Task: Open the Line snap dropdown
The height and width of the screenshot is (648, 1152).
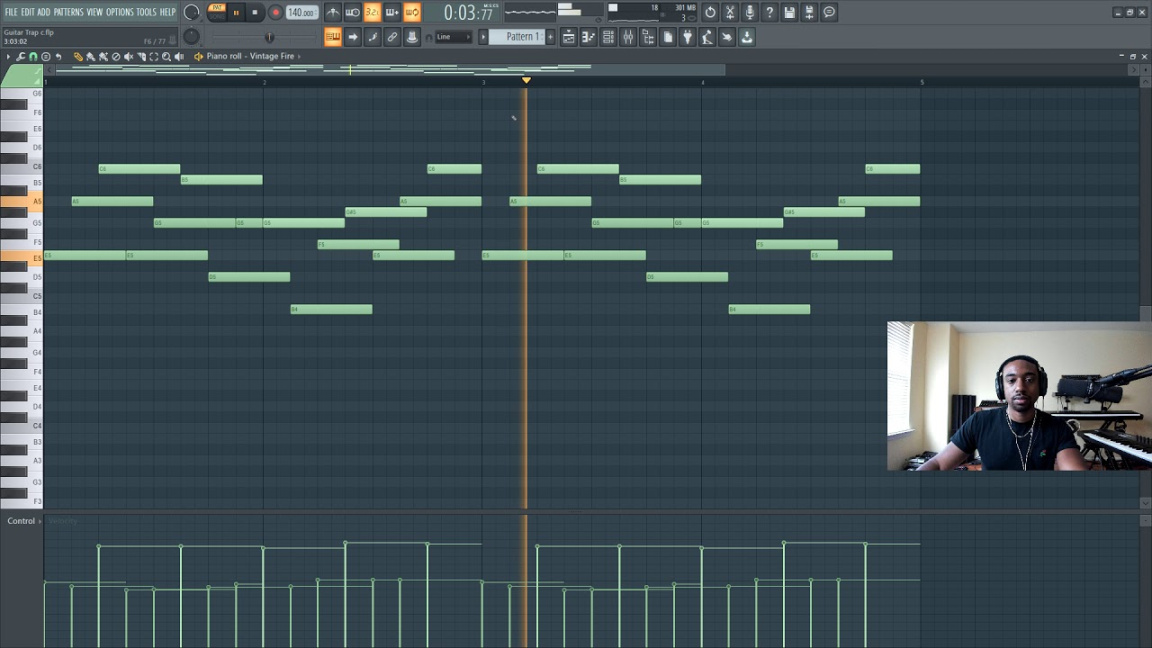Action: coord(452,37)
